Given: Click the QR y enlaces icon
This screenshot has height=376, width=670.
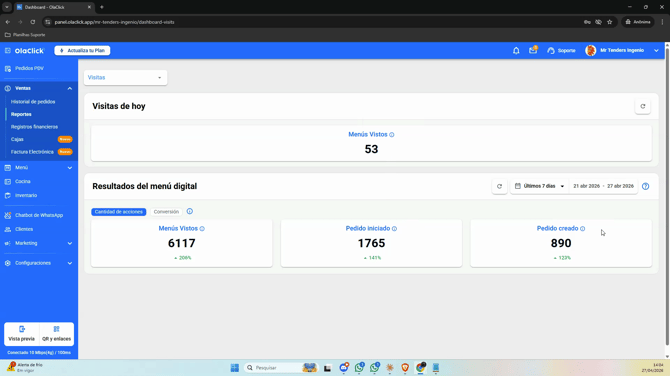Looking at the screenshot, I should tap(56, 329).
